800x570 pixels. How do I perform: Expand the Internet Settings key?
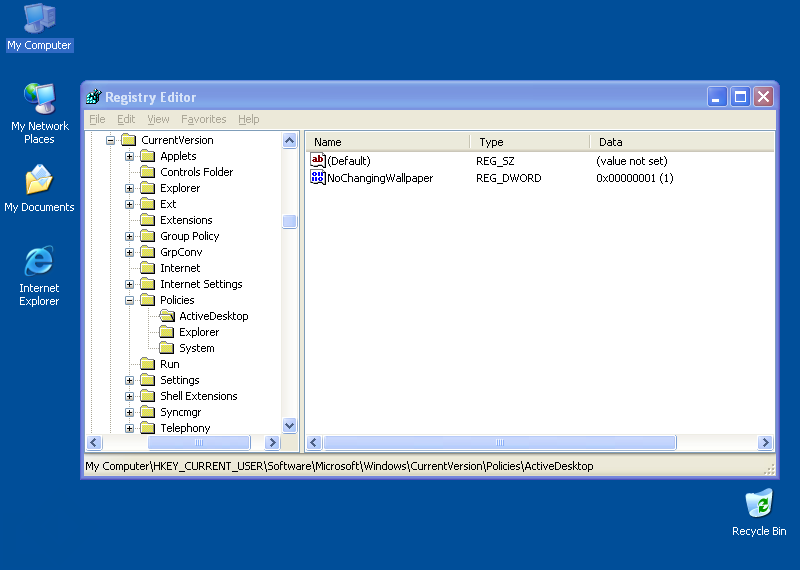coord(129,284)
